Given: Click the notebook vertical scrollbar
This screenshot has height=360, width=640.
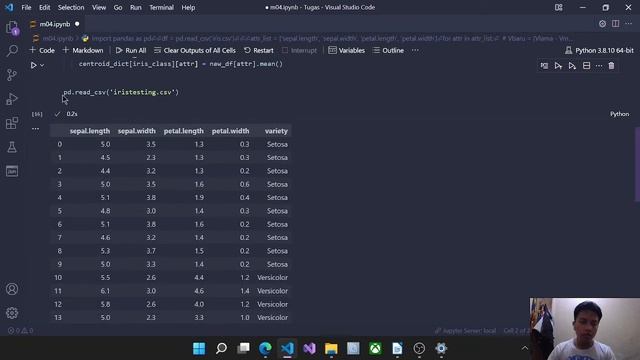Looking at the screenshot, I should (637, 164).
